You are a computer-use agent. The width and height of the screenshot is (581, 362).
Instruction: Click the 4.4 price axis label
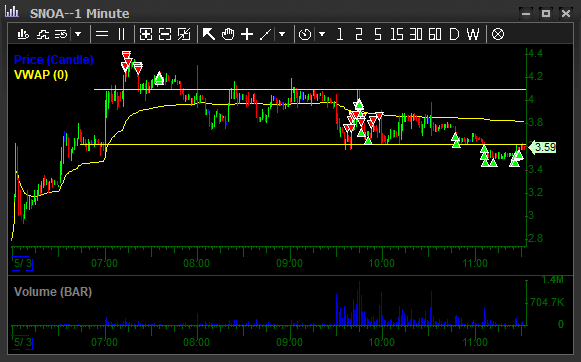[536, 54]
